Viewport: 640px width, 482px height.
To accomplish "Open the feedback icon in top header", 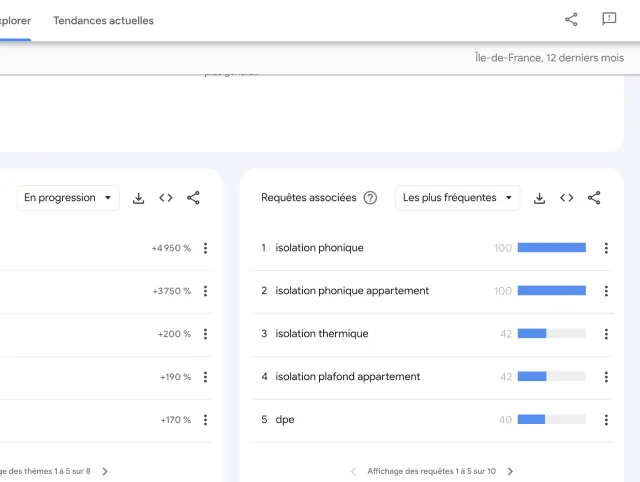I will click(609, 19).
